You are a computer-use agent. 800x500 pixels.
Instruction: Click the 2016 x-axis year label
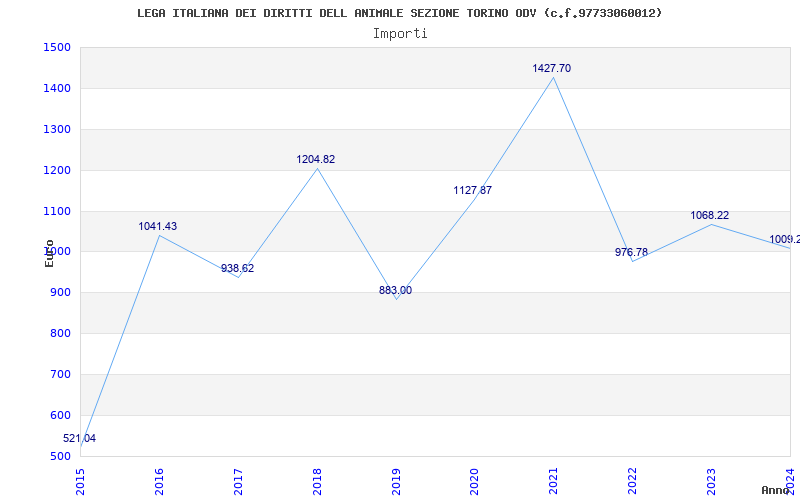point(159,481)
